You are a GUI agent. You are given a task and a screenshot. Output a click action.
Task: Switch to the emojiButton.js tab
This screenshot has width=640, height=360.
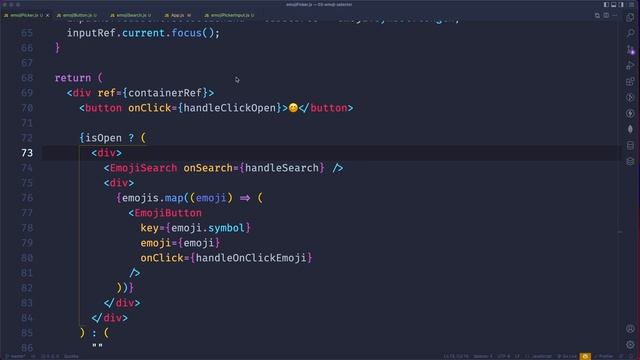click(x=76, y=15)
